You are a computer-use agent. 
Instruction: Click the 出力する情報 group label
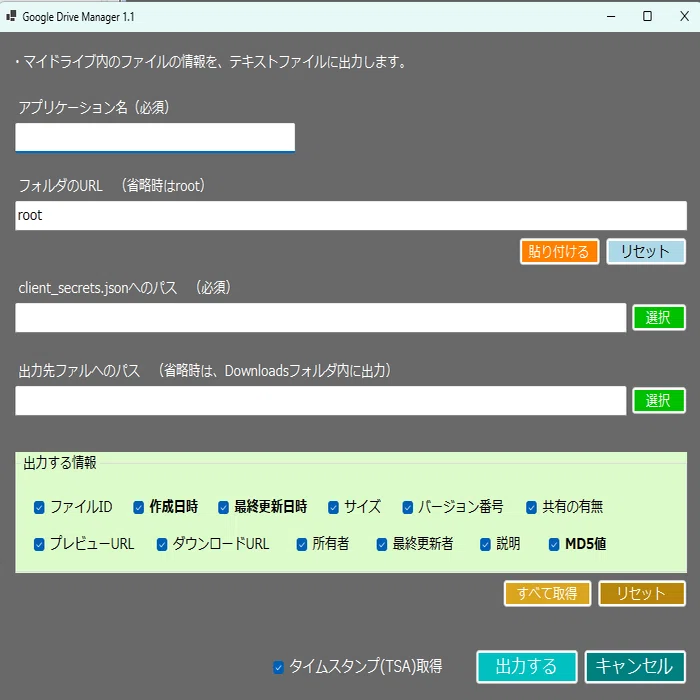(x=60, y=462)
